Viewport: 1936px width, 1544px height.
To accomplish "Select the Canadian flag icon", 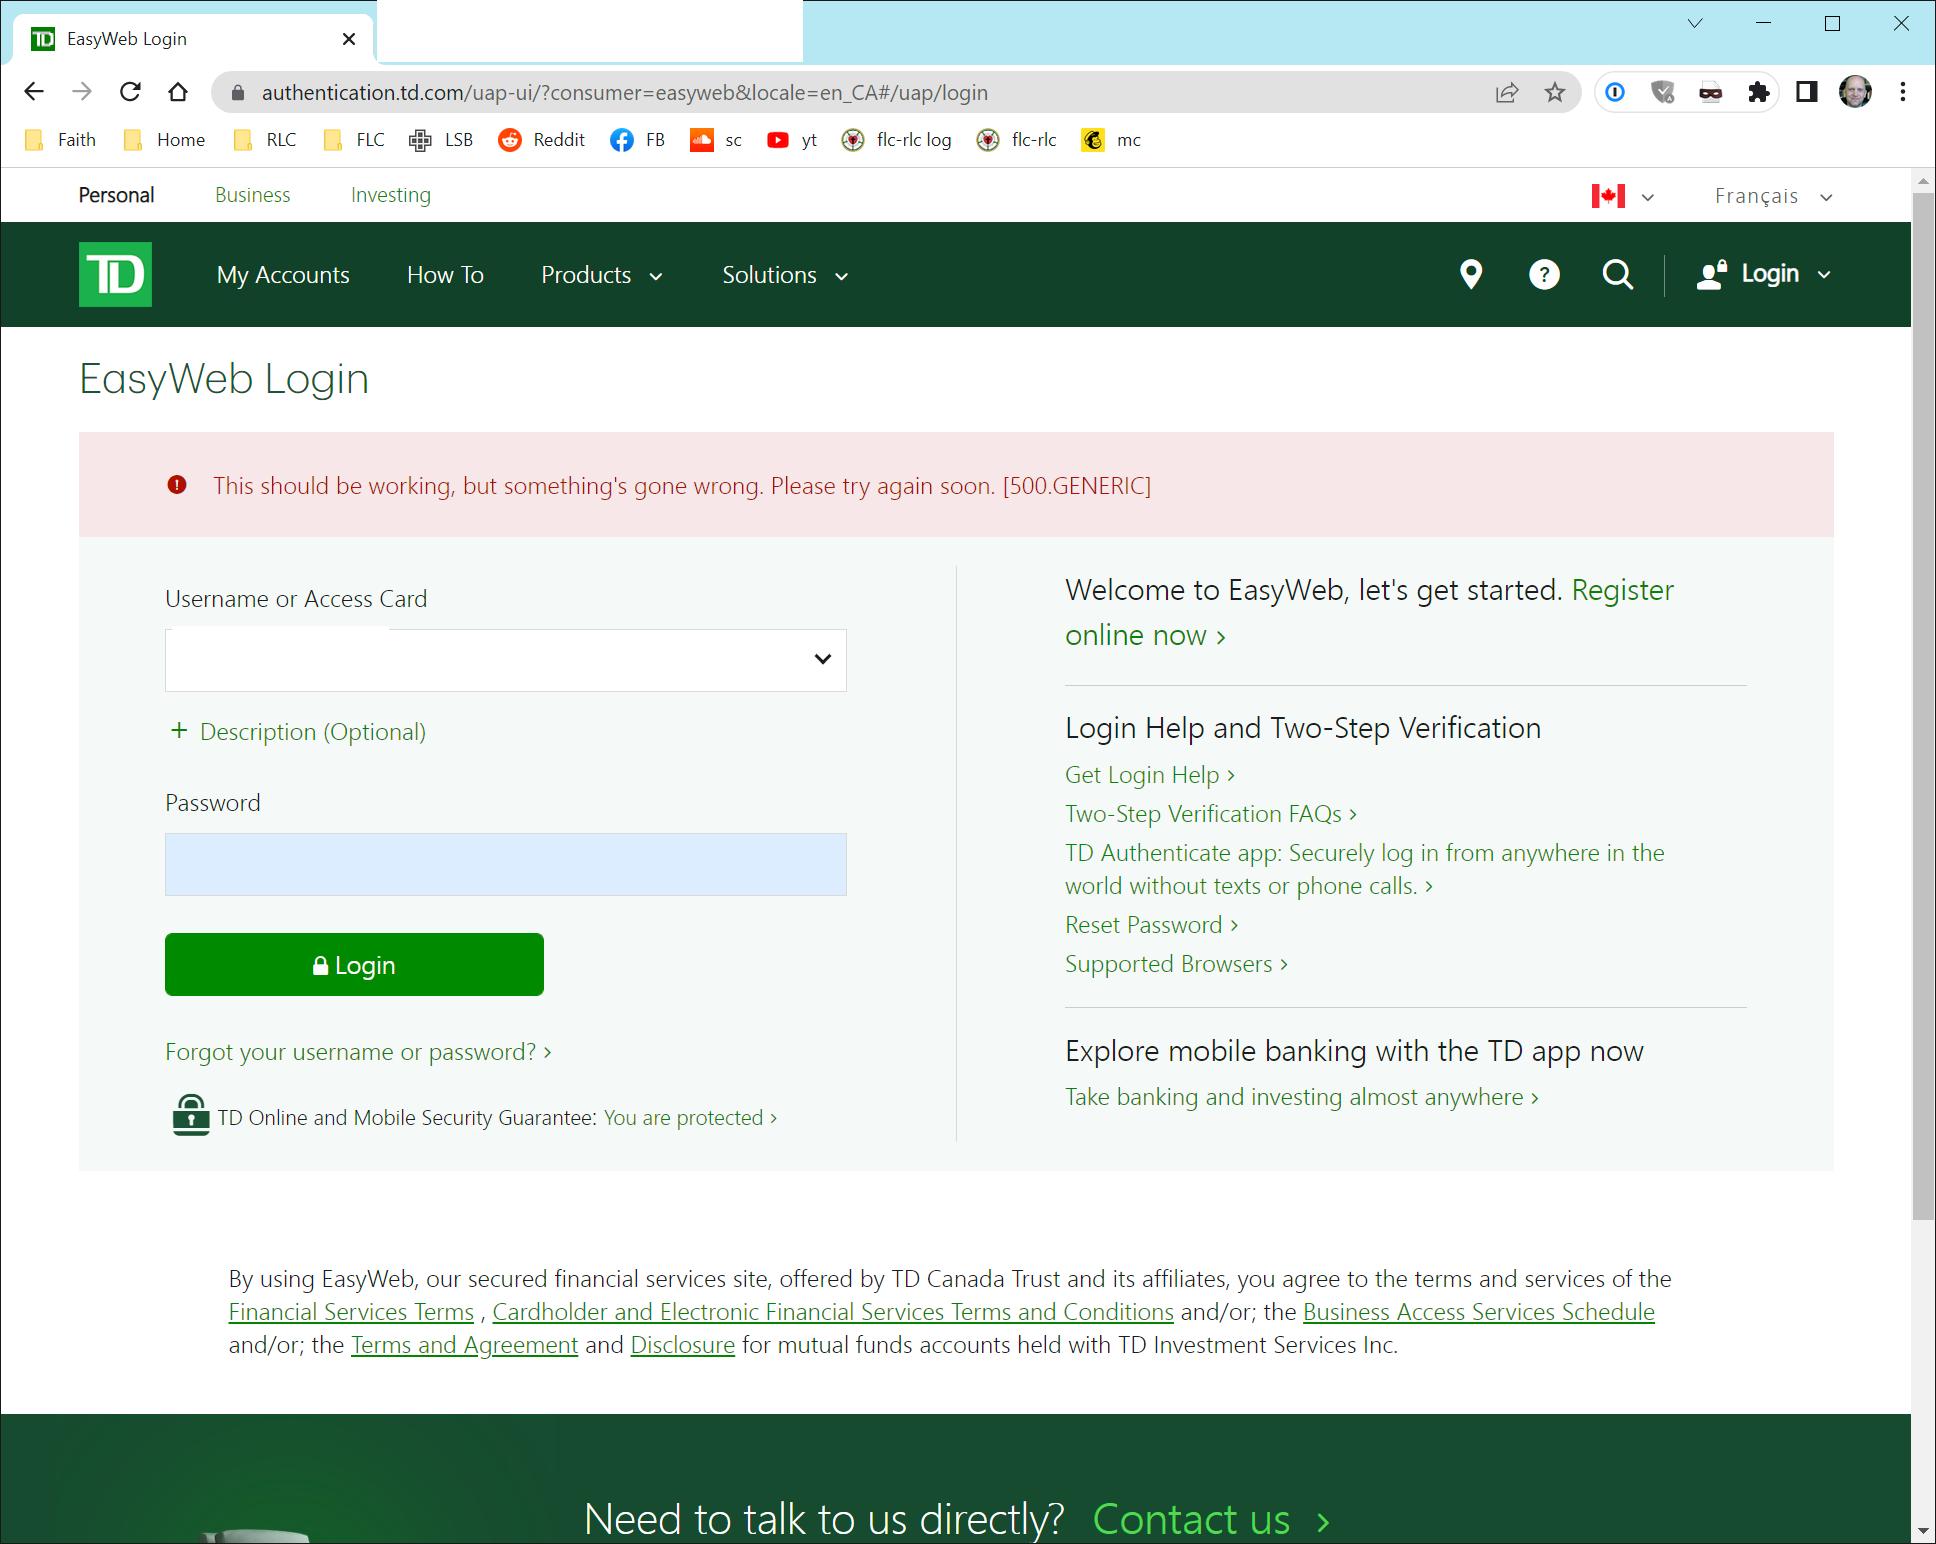I will click(1606, 195).
